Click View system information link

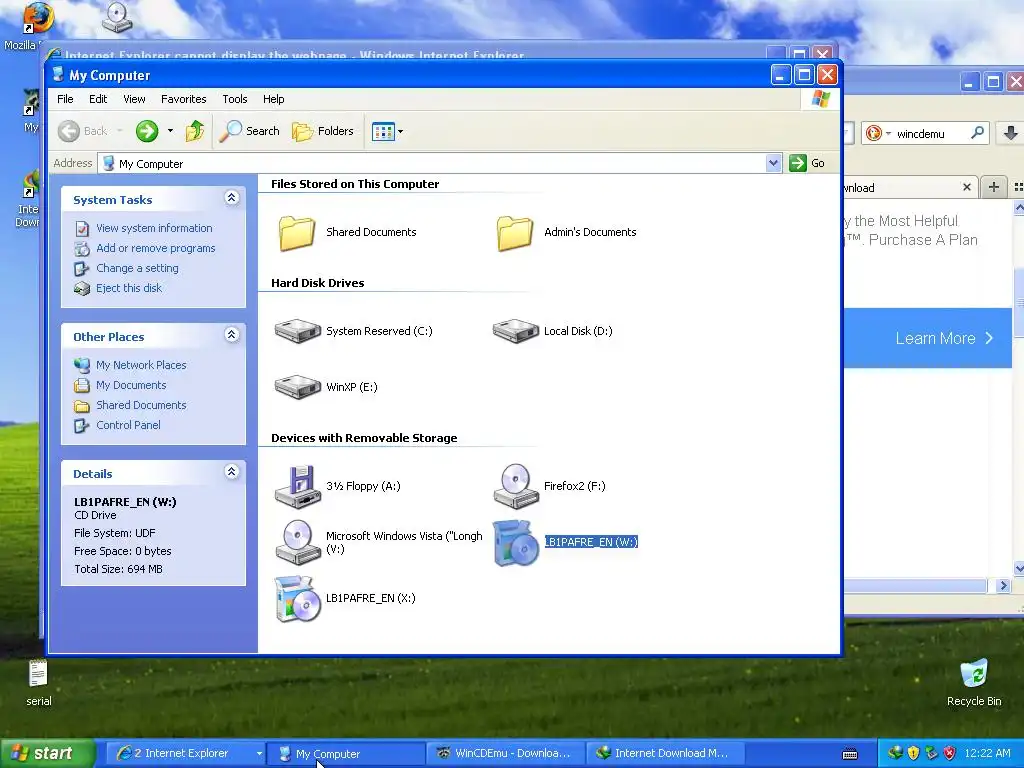click(154, 228)
